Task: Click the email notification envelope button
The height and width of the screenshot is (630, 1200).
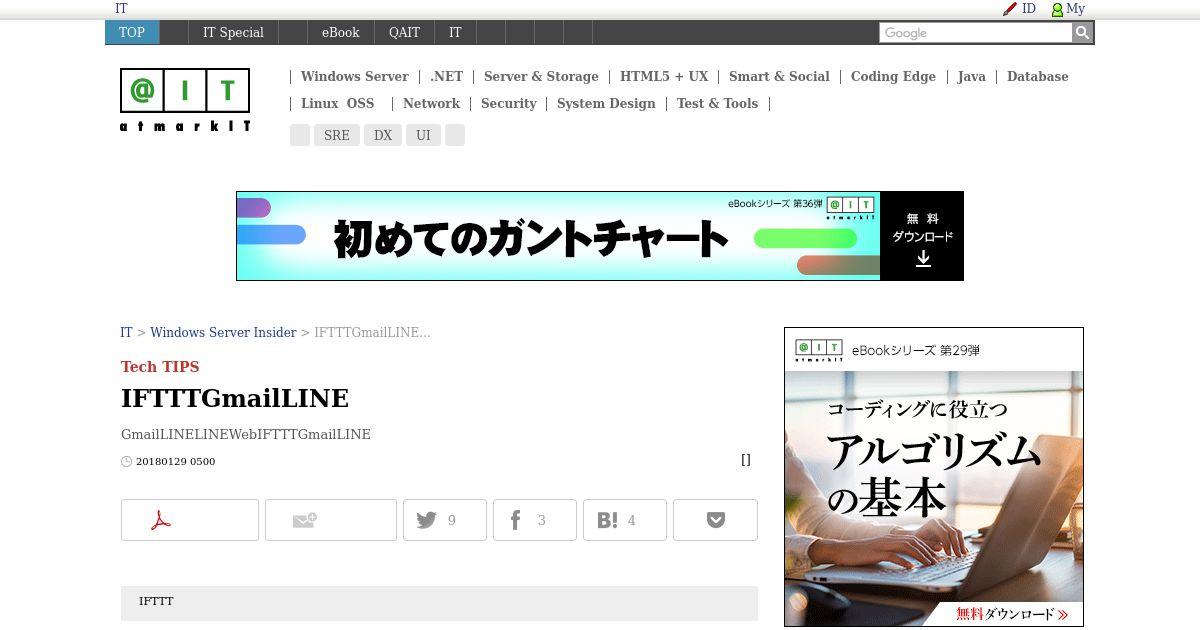Action: tap(331, 520)
